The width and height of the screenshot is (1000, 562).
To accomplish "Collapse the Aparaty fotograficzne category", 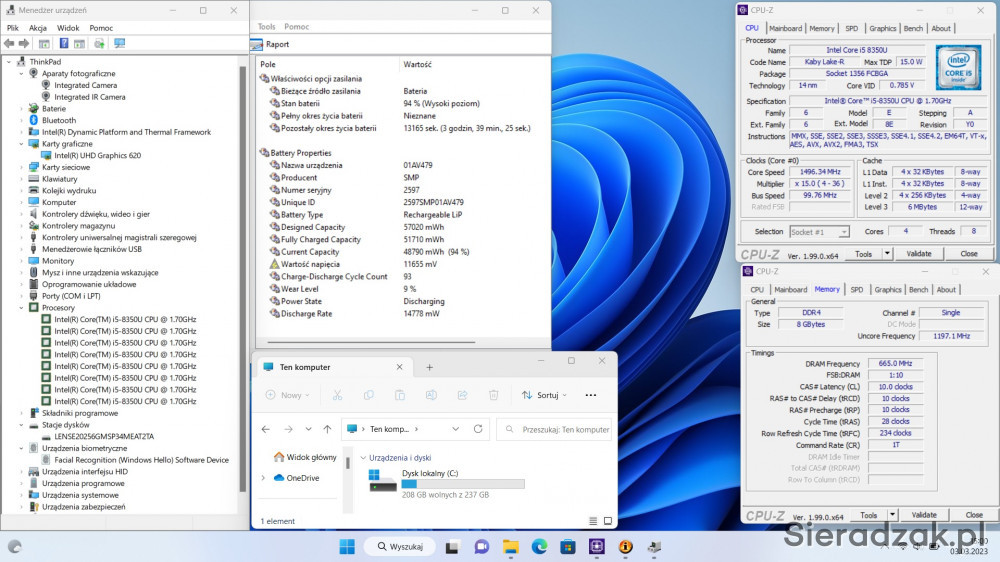I will click(21, 73).
